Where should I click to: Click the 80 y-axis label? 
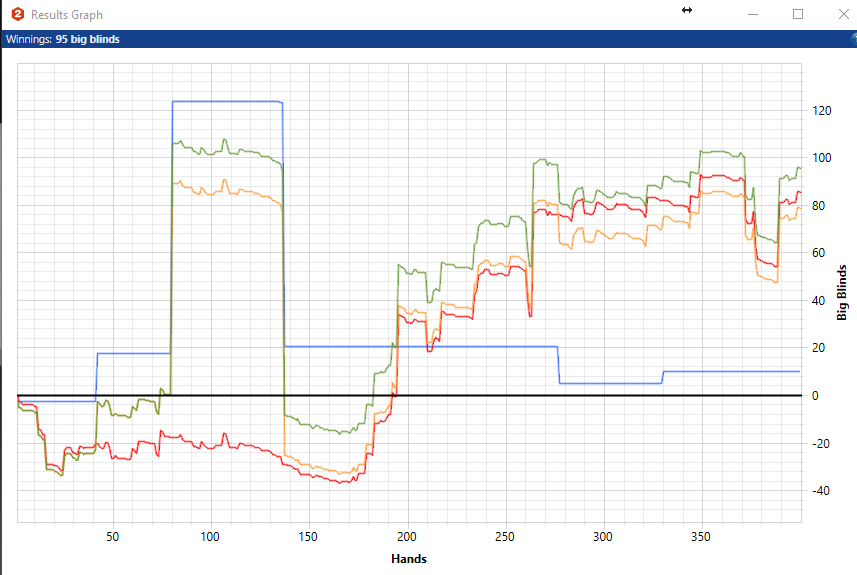[818, 206]
